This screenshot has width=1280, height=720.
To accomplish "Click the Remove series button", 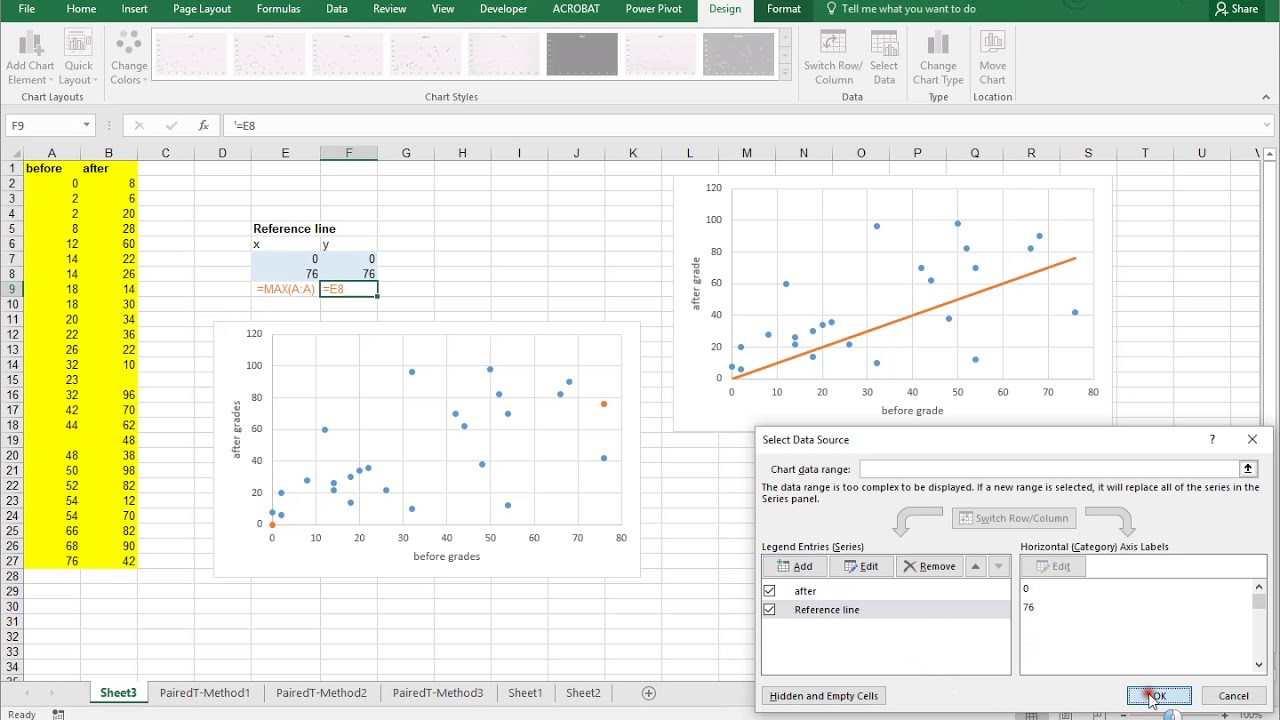I will (x=929, y=566).
